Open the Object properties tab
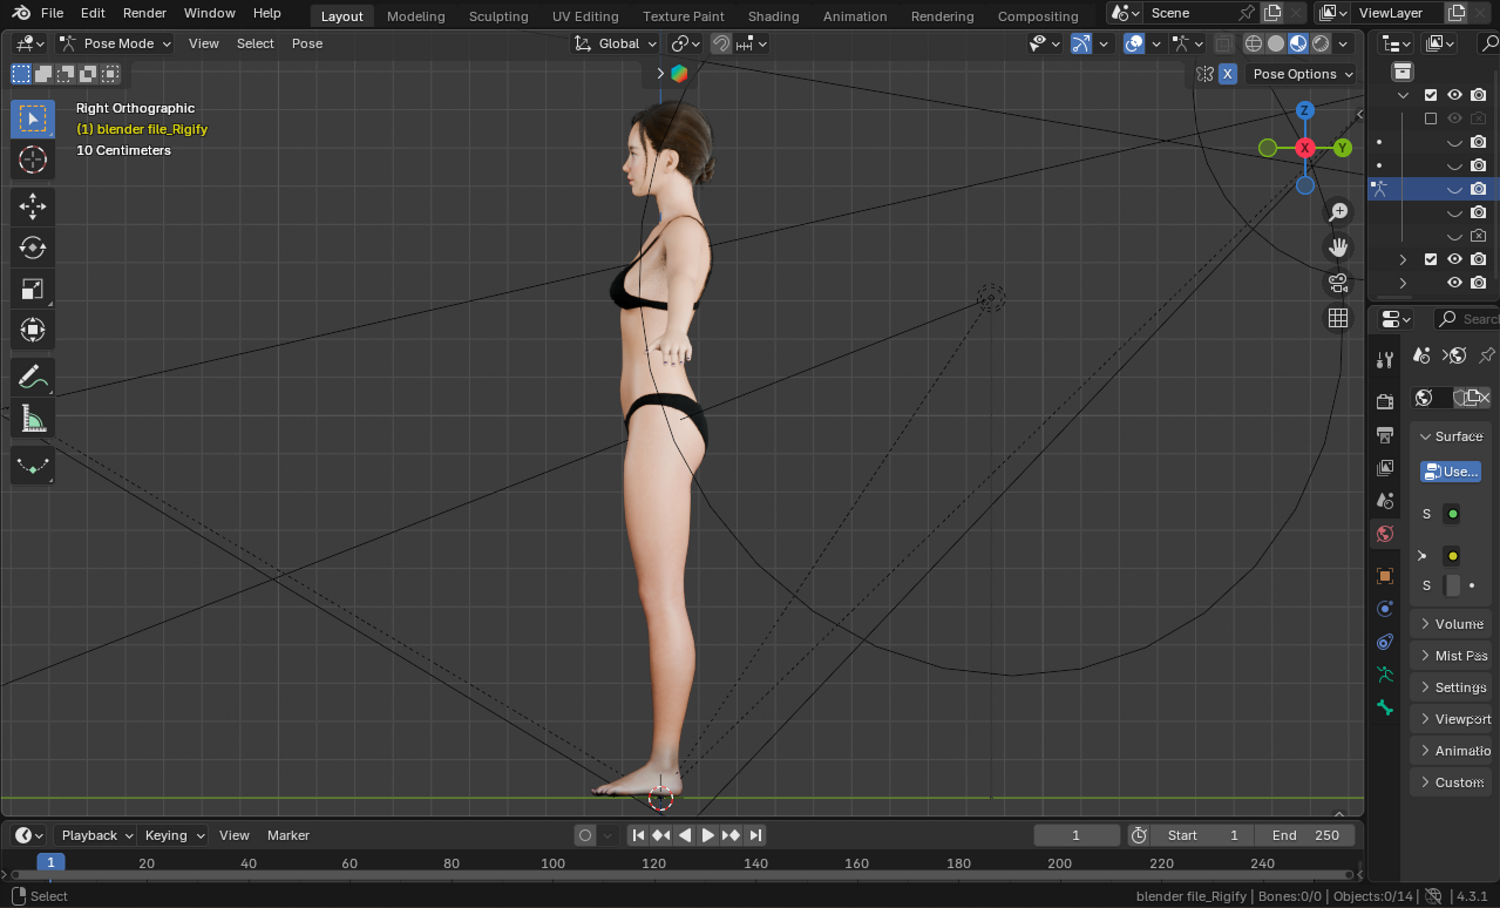Viewport: 1500px width, 908px height. [1385, 576]
